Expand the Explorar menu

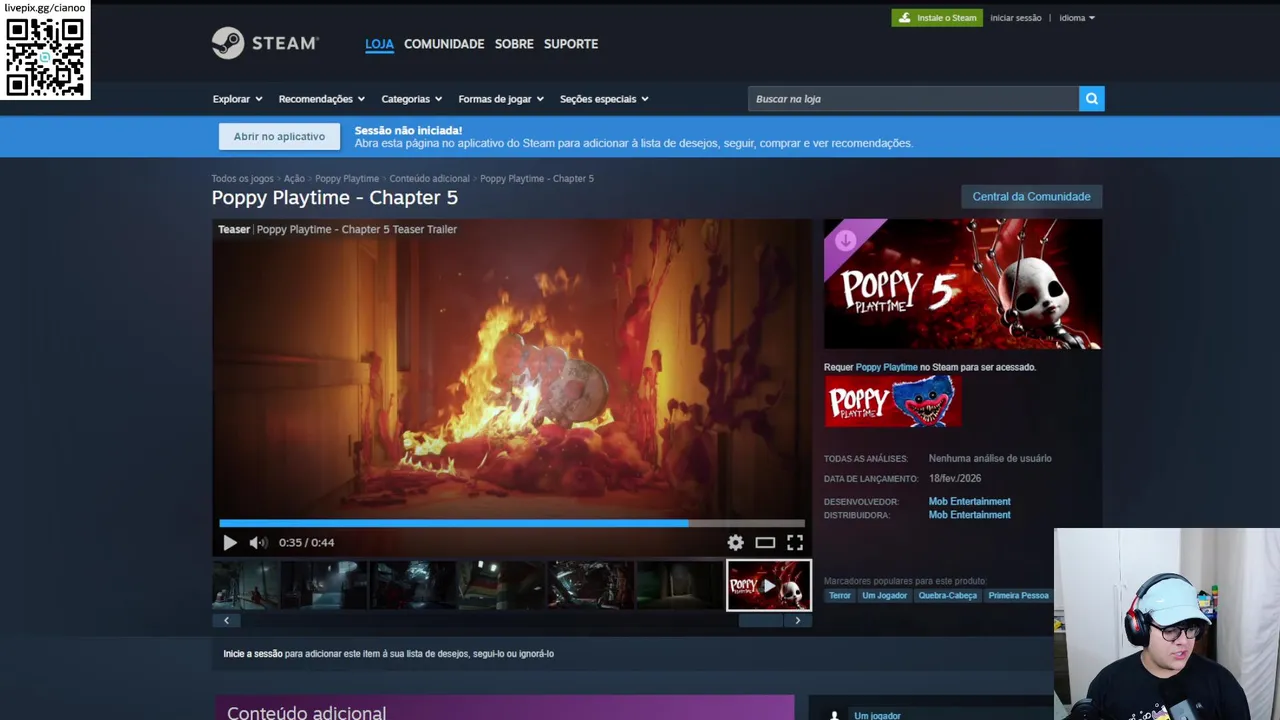click(237, 99)
